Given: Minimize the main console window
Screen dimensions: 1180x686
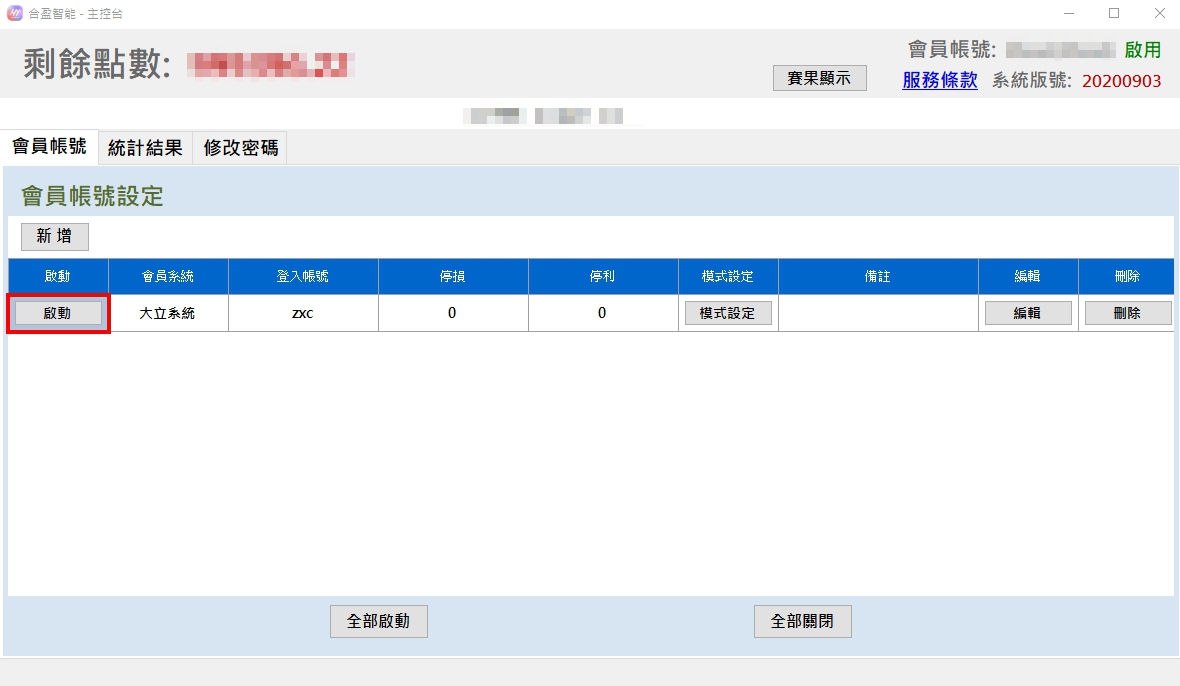Looking at the screenshot, I should (x=1067, y=14).
